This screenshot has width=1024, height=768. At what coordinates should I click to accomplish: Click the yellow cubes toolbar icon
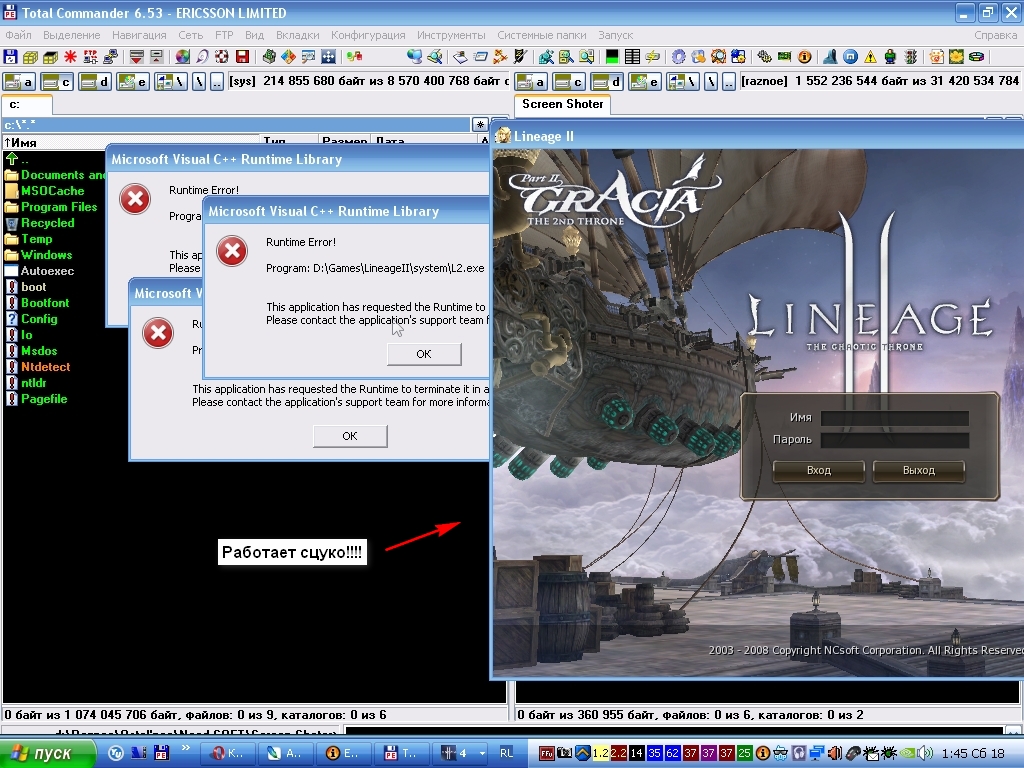[30, 57]
